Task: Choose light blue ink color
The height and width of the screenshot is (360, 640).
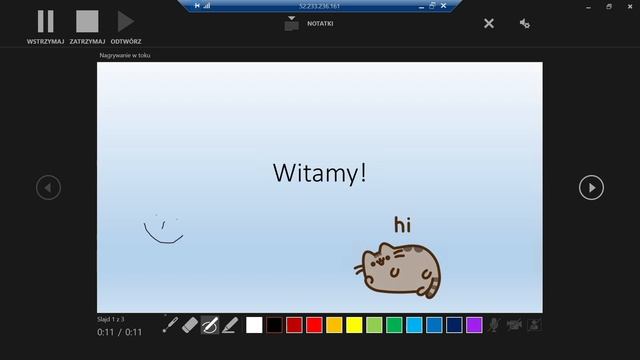Action: coord(414,325)
